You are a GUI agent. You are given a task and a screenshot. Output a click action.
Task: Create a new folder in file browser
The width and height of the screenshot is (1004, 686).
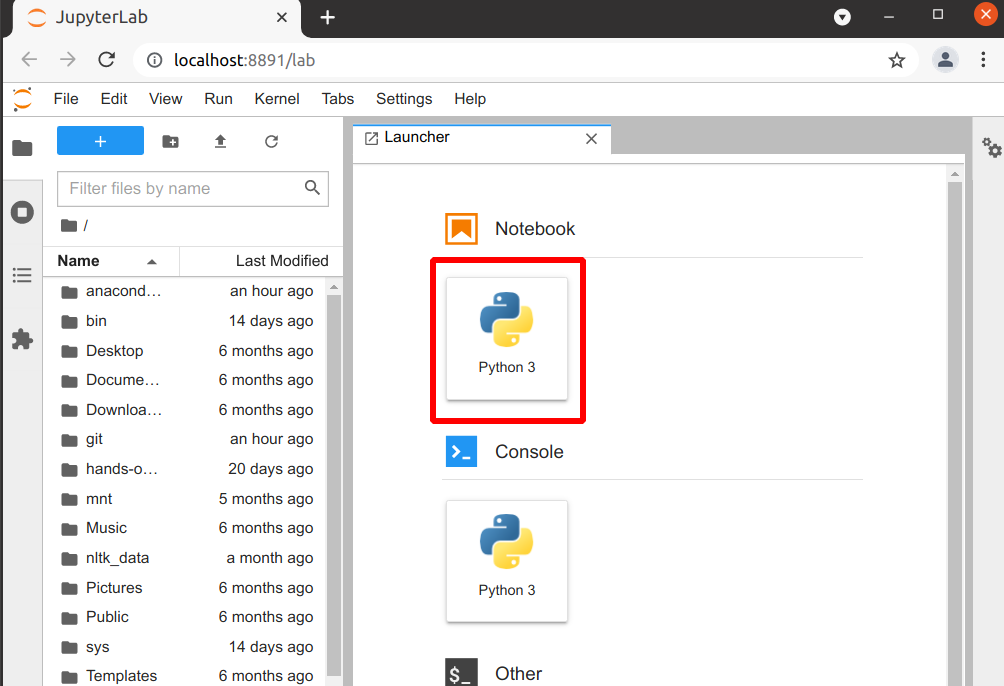[170, 142]
